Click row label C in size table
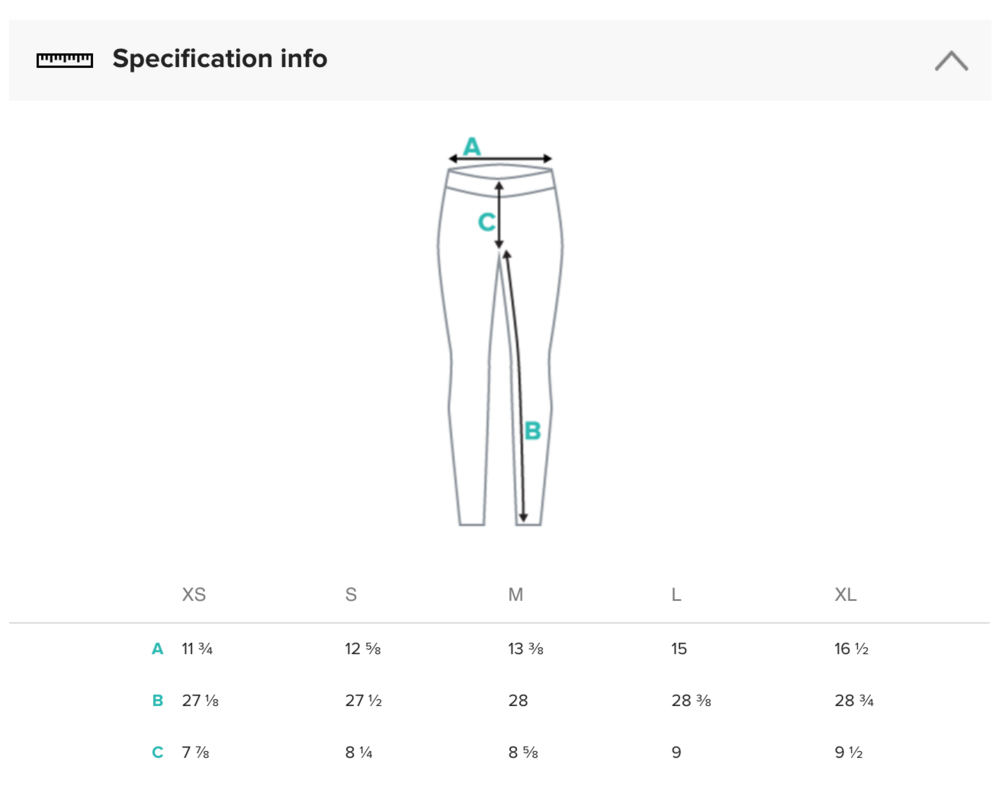The height and width of the screenshot is (796, 1005). coord(157,752)
